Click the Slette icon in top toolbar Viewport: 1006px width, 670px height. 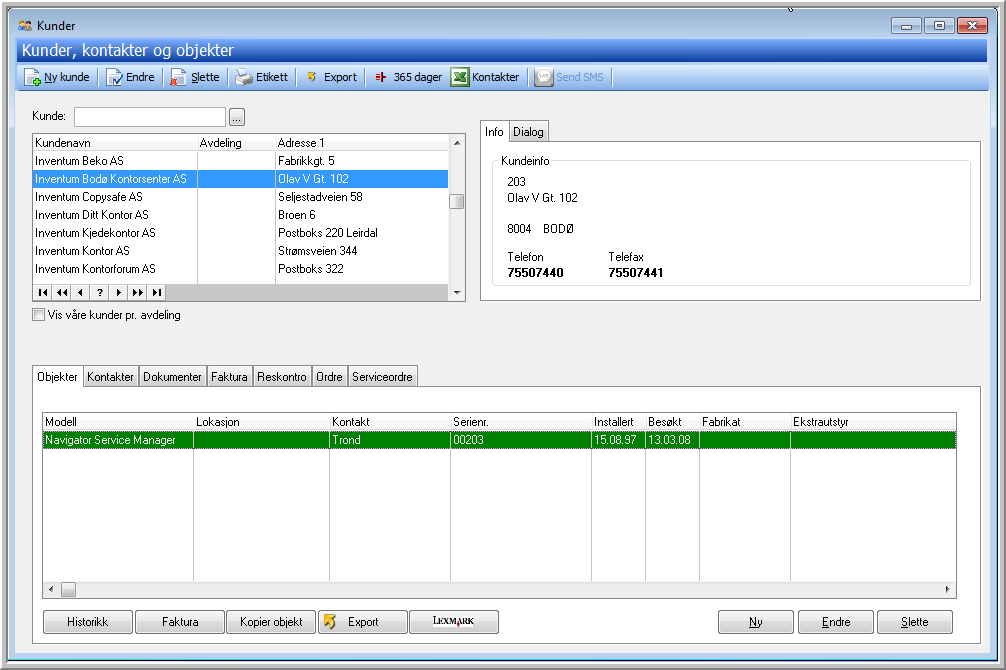pyautogui.click(x=178, y=78)
